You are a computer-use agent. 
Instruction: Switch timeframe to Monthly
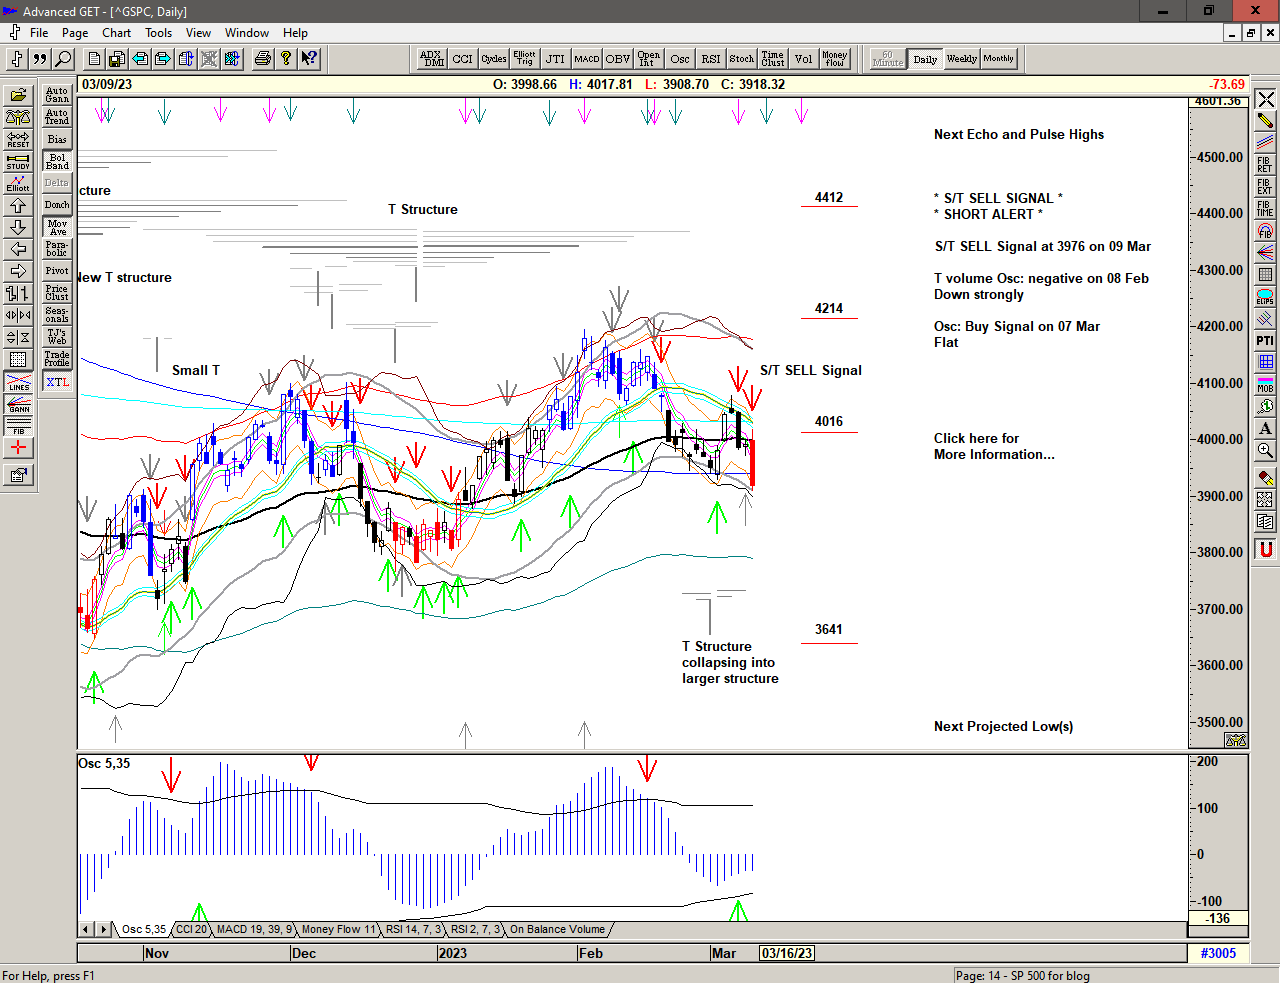pyautogui.click(x=998, y=59)
